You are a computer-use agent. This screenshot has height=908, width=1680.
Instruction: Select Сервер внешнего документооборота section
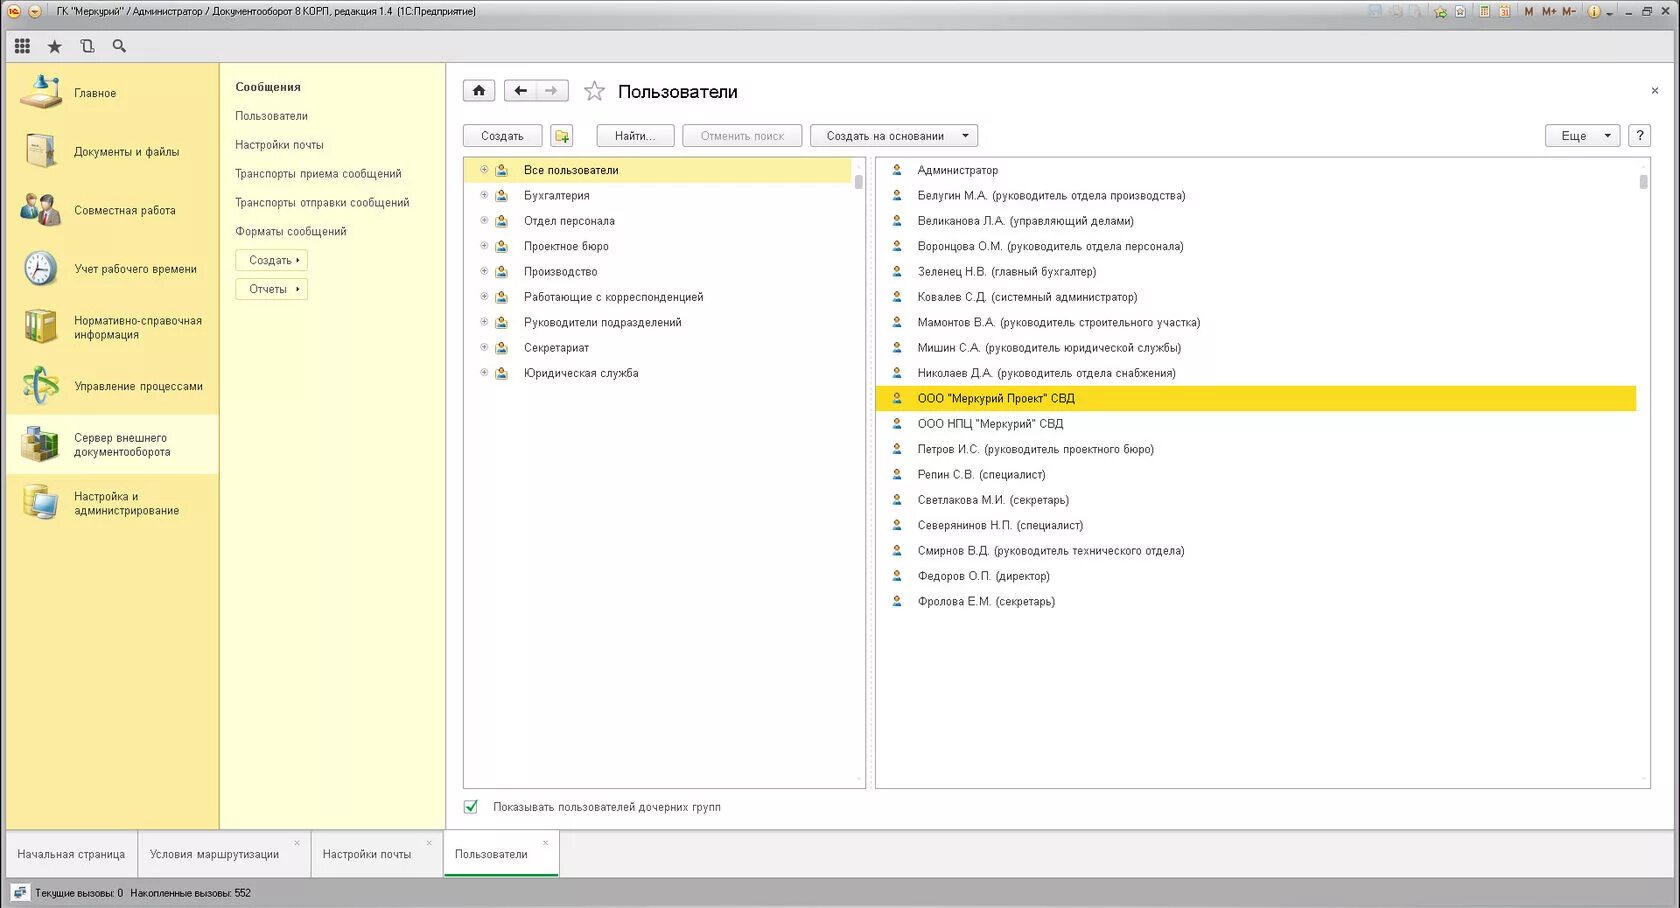[x=112, y=445]
